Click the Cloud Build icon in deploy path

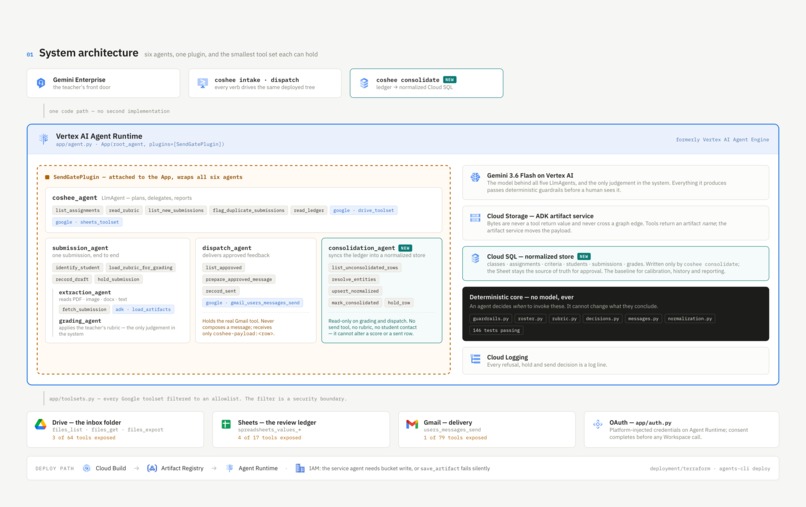tap(86, 468)
